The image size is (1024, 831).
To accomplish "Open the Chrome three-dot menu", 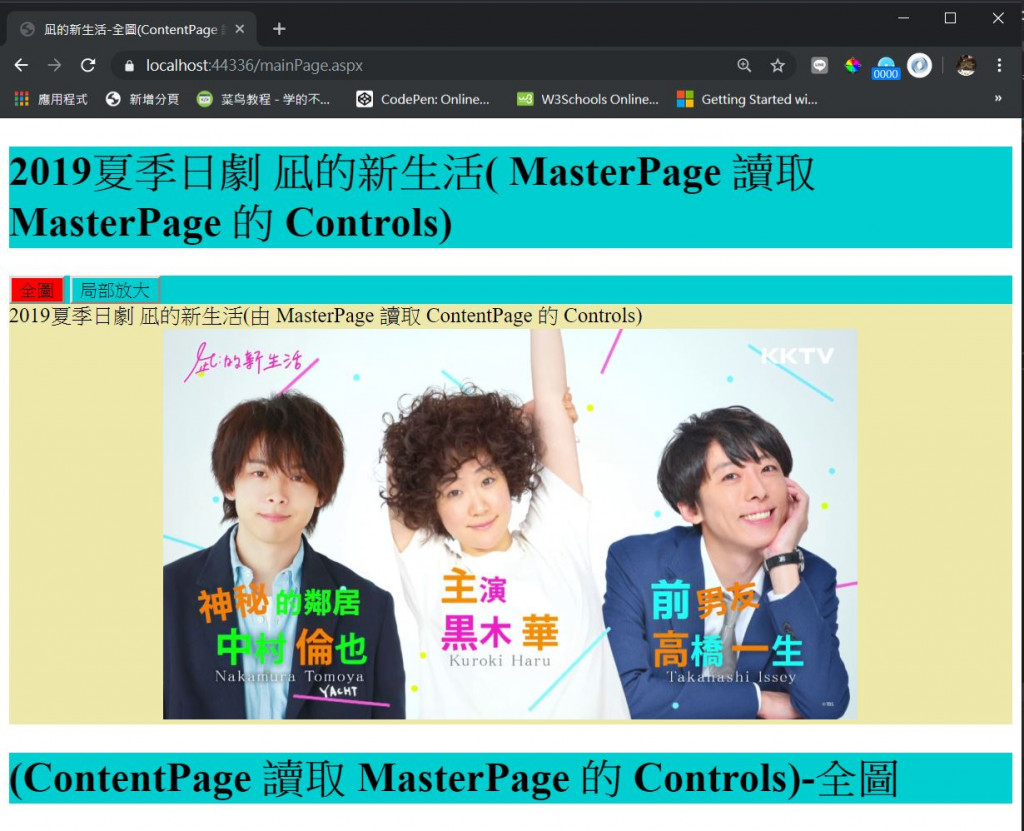I will pyautogui.click(x=999, y=65).
